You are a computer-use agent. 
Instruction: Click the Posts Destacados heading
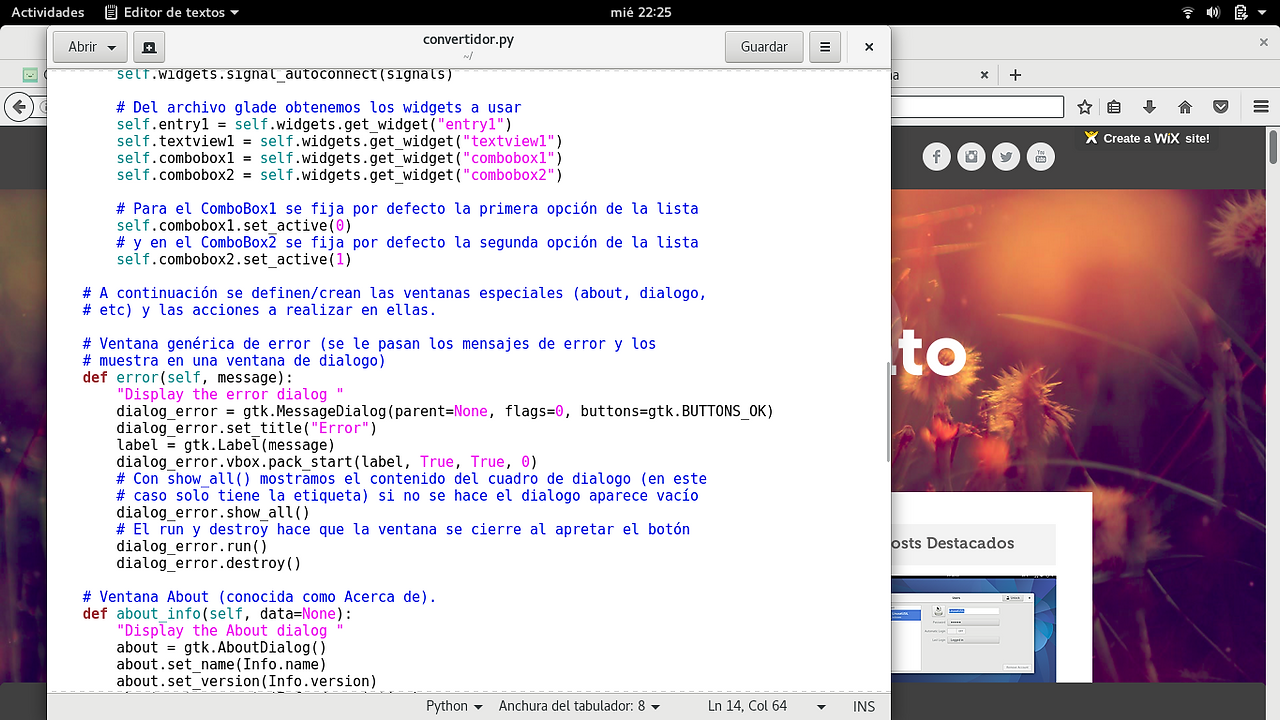951,544
